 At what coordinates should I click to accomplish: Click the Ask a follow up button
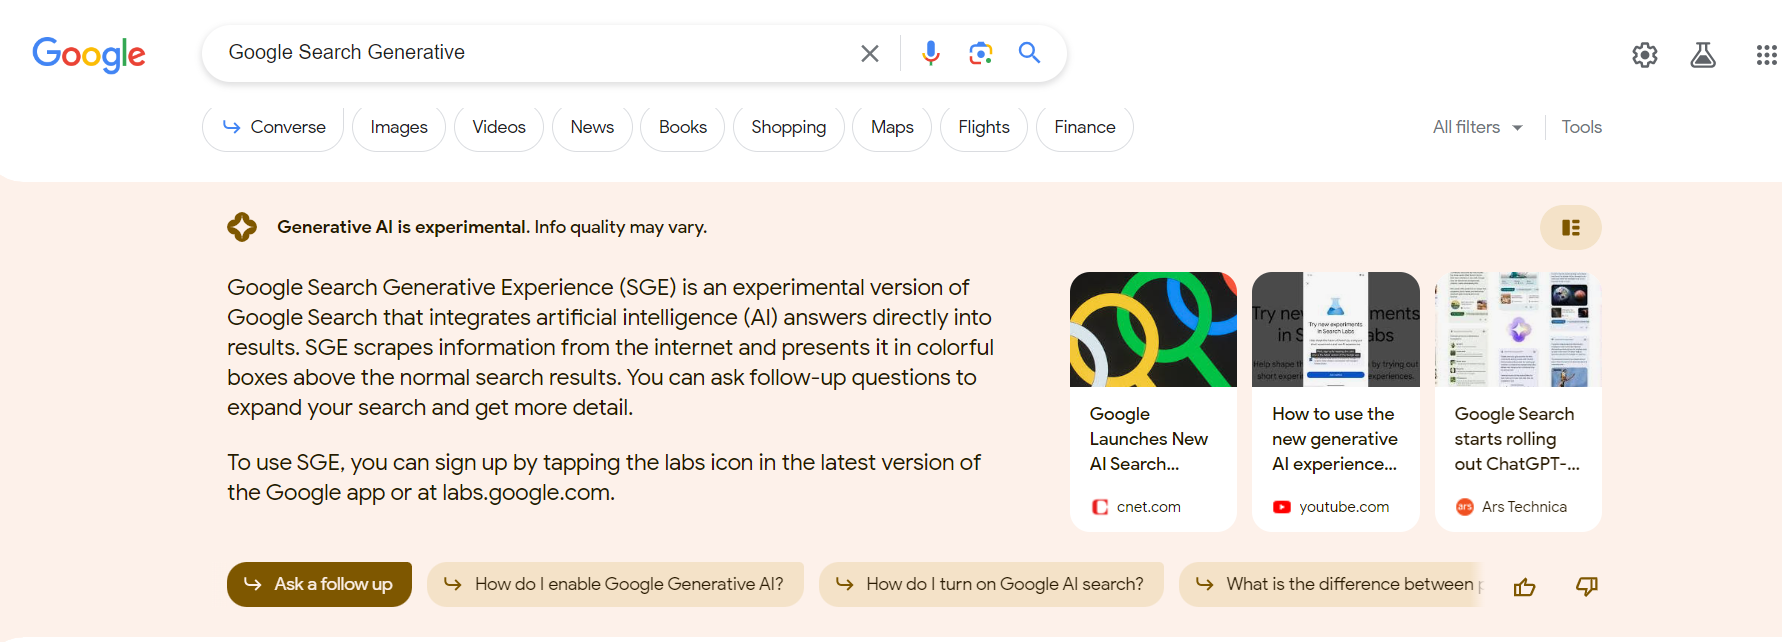click(319, 584)
